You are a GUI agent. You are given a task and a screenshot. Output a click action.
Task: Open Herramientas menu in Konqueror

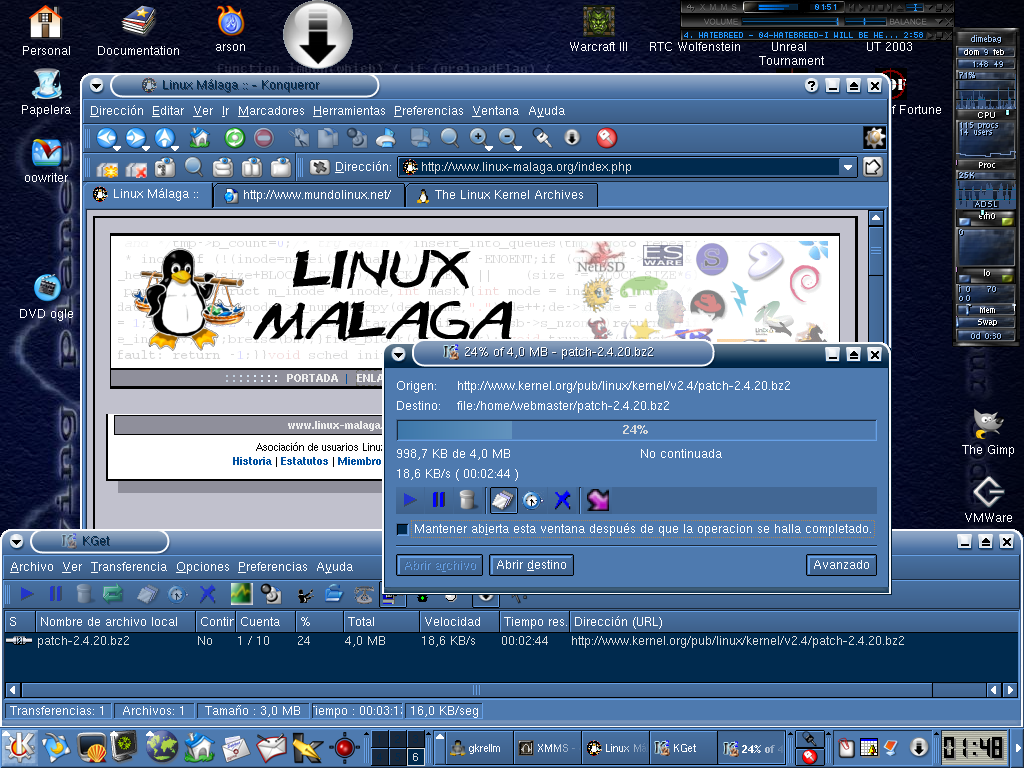click(x=349, y=111)
